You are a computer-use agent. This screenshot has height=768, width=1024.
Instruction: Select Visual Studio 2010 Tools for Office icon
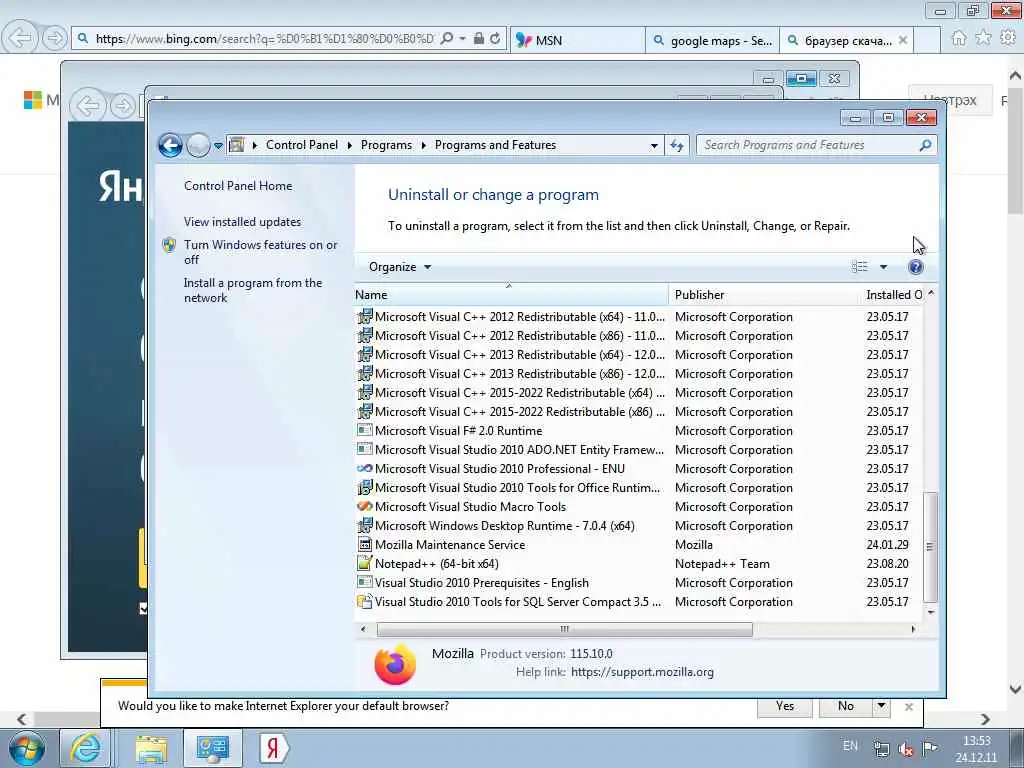point(364,488)
